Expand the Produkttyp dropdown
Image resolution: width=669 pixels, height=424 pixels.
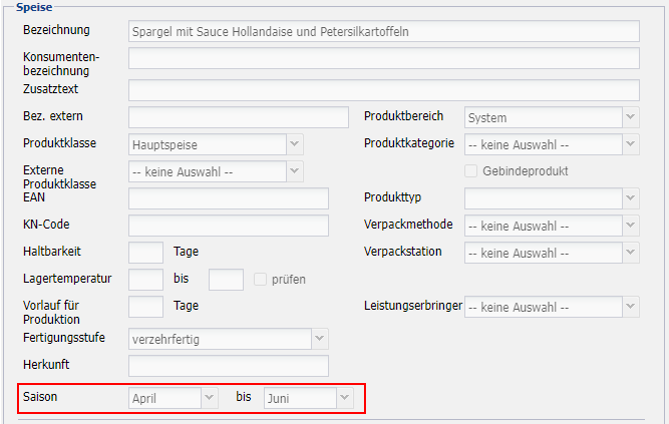(x=551, y=198)
